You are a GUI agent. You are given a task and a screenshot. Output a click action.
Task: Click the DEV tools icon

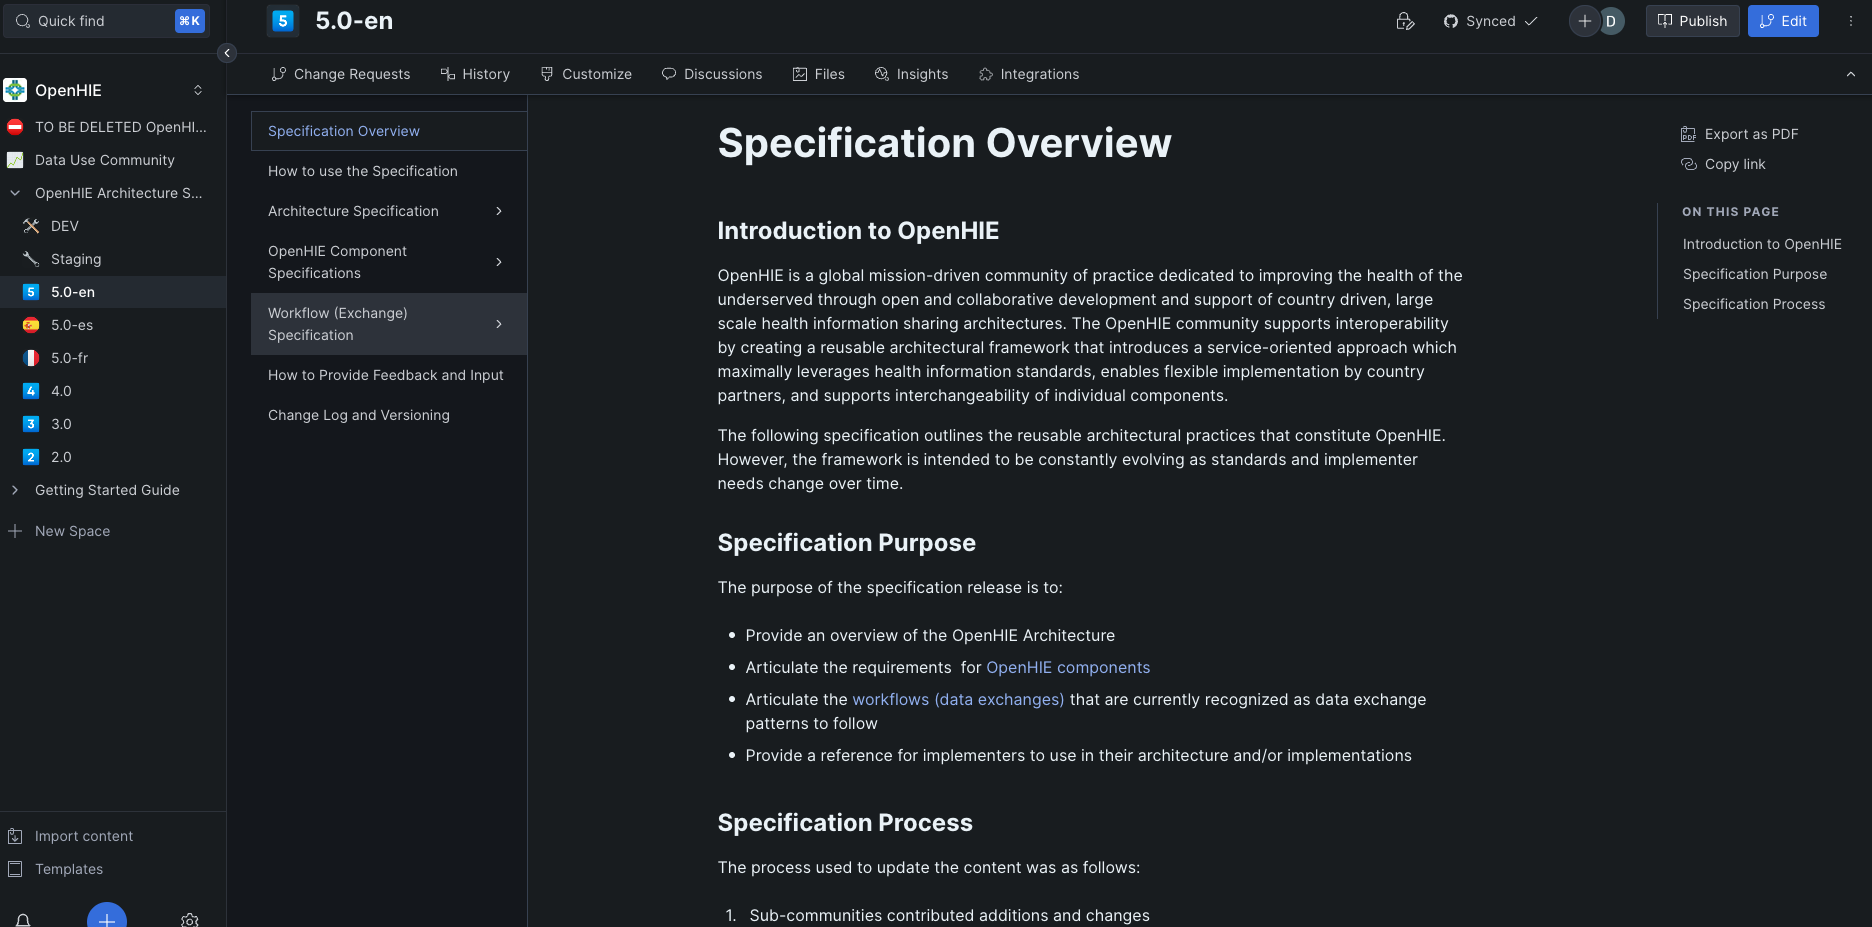coord(31,226)
